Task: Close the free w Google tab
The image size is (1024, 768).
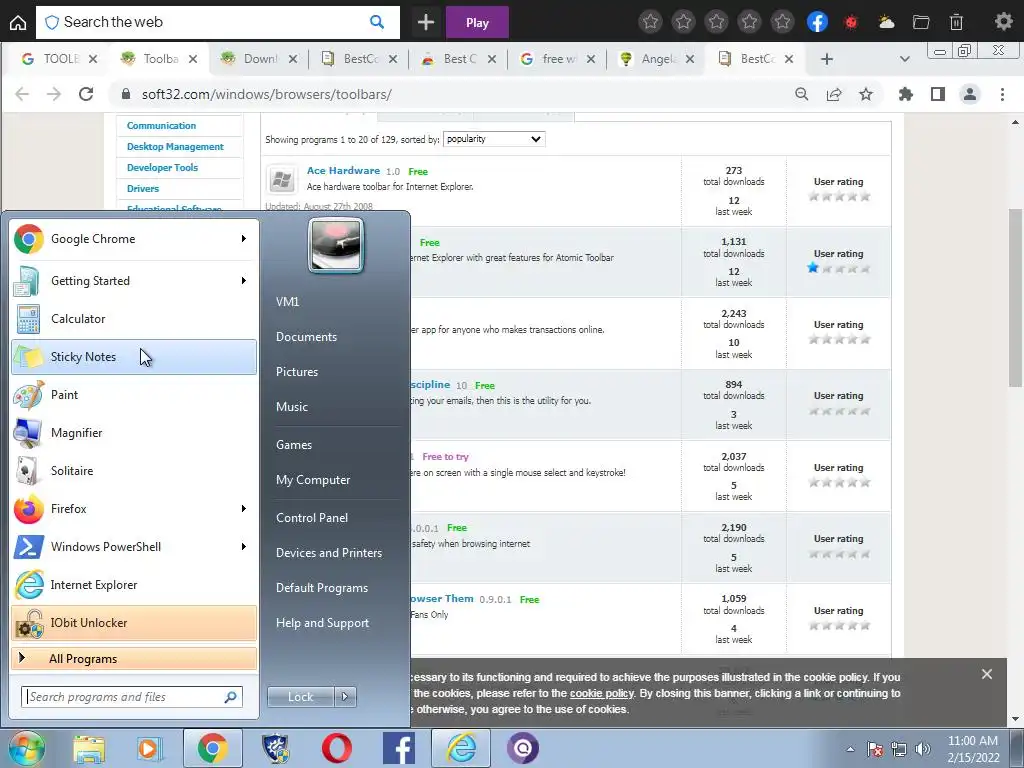Action: click(x=590, y=59)
